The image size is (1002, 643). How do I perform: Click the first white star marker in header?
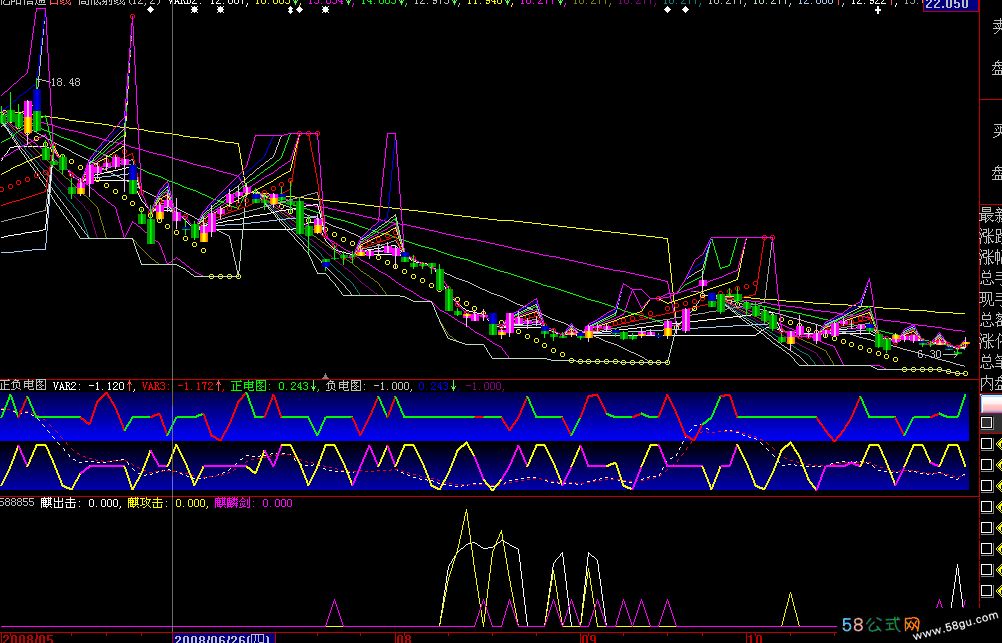194,10
